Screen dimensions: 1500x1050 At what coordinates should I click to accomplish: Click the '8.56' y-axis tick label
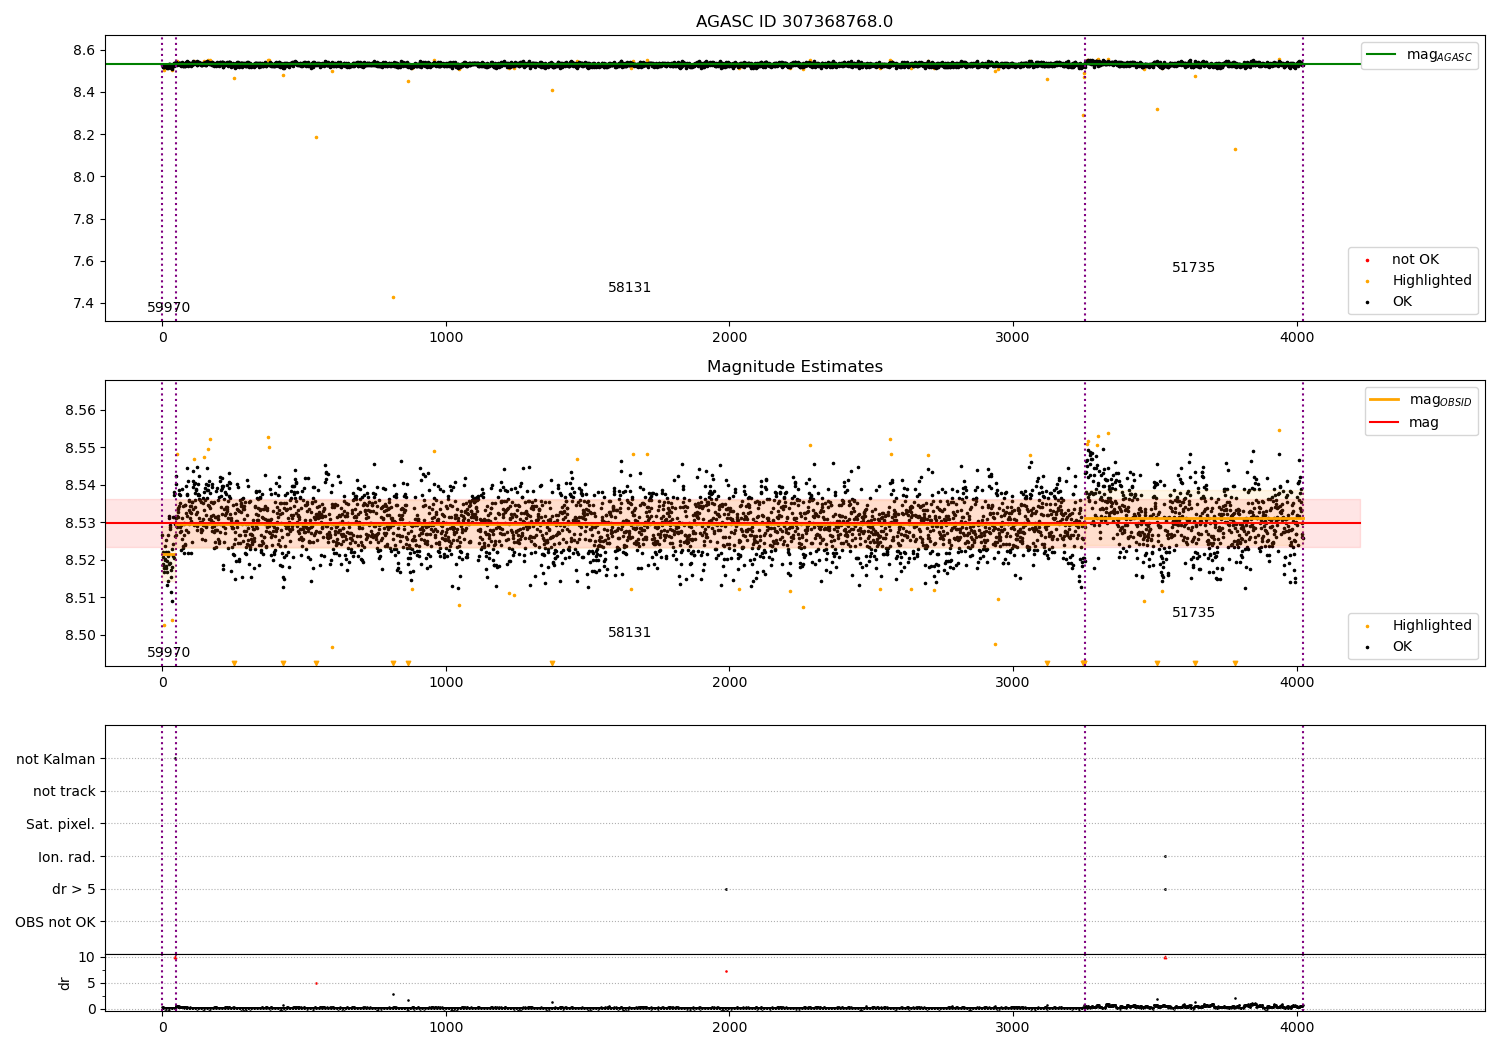coord(81,411)
